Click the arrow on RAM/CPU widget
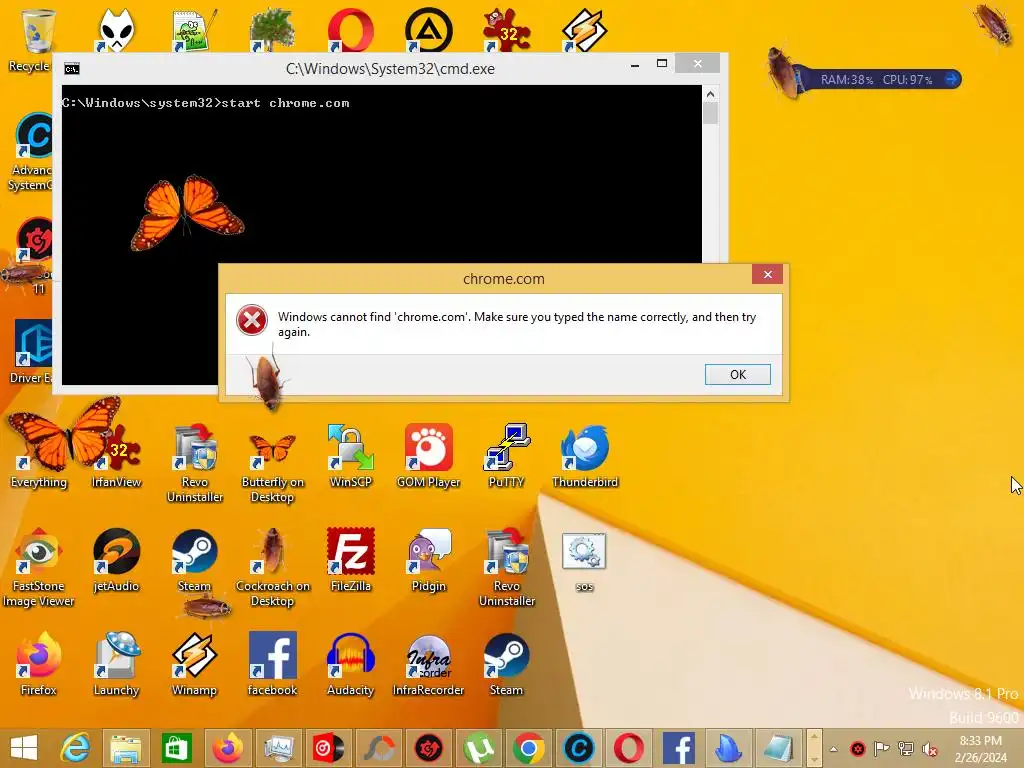Image resolution: width=1024 pixels, height=768 pixels. 951,79
